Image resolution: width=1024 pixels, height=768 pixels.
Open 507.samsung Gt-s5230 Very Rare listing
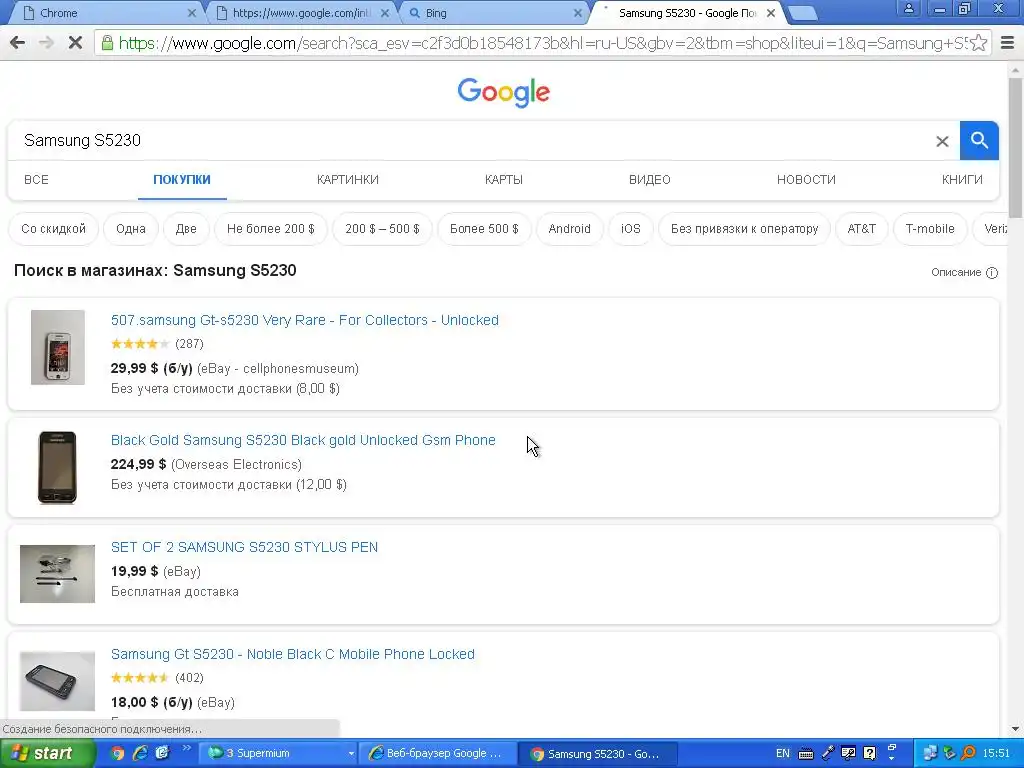304,321
